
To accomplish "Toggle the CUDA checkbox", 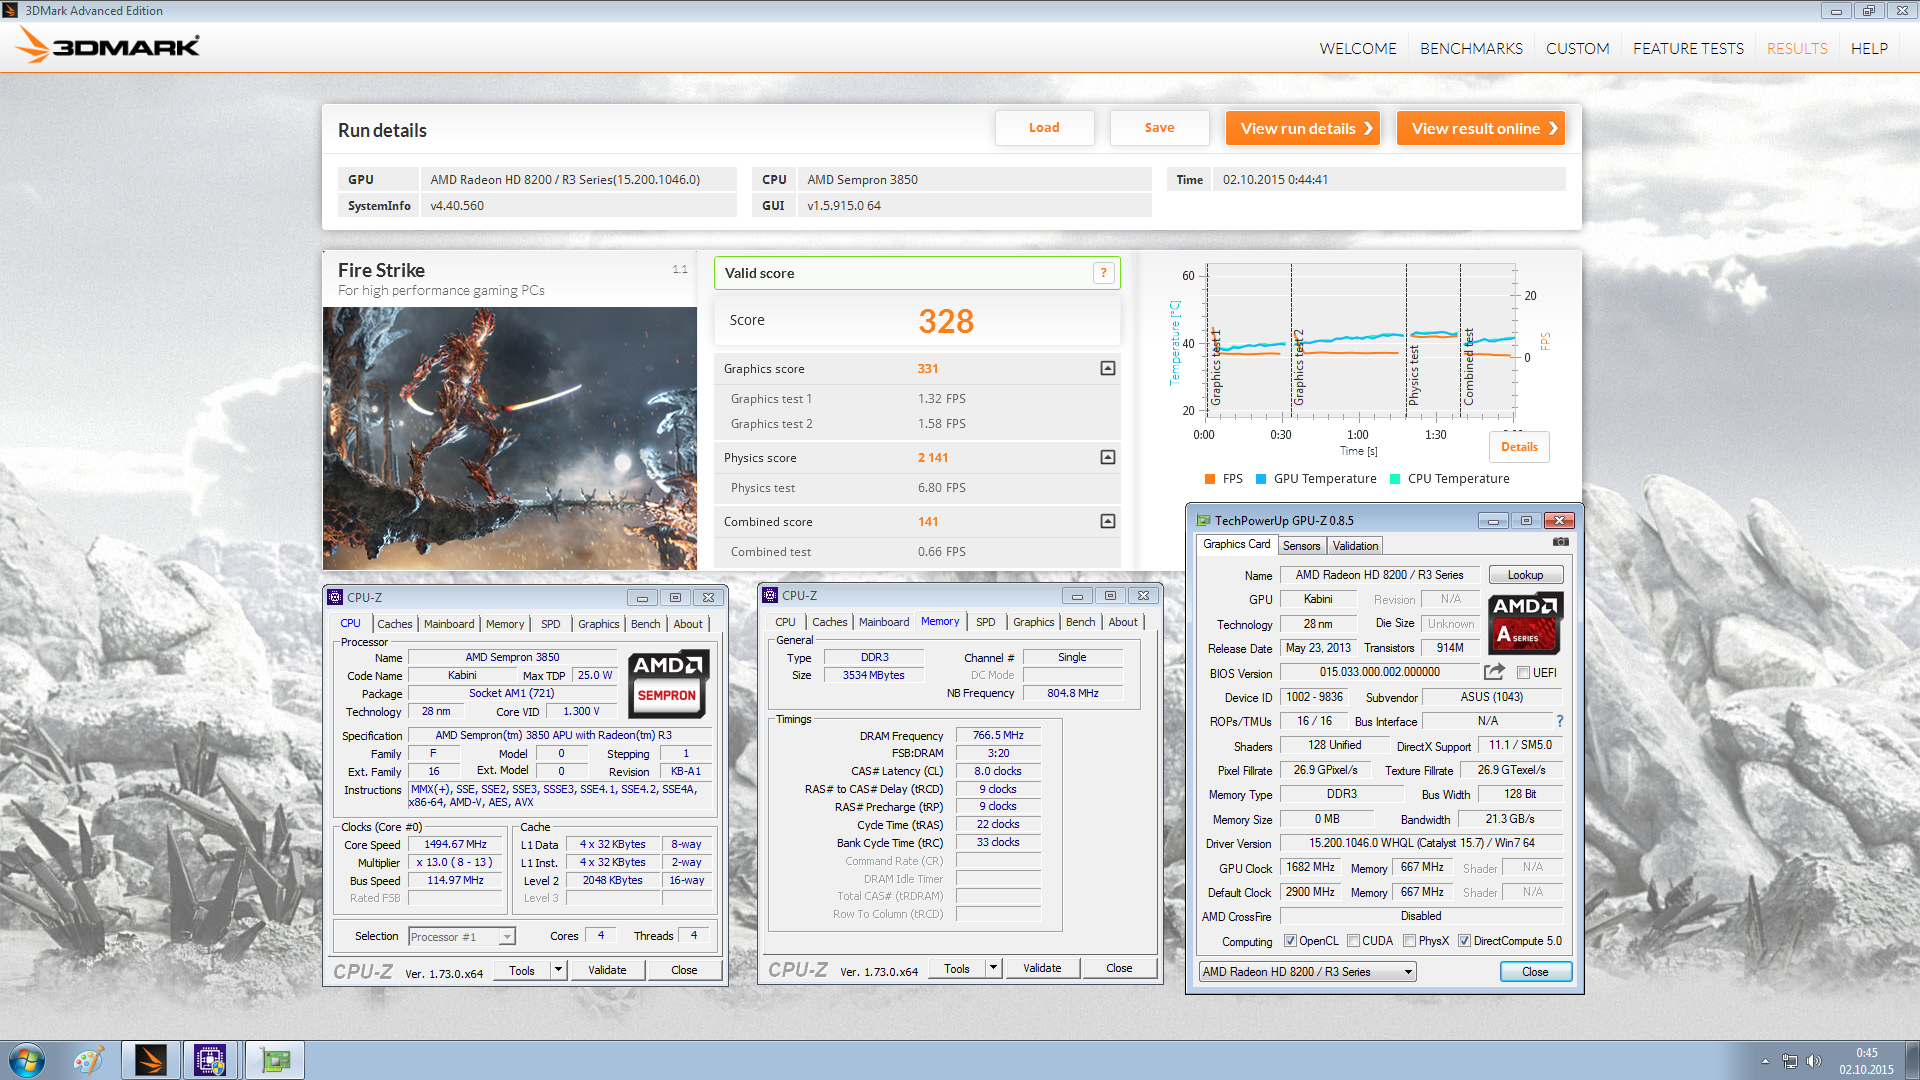I will pos(1353,941).
